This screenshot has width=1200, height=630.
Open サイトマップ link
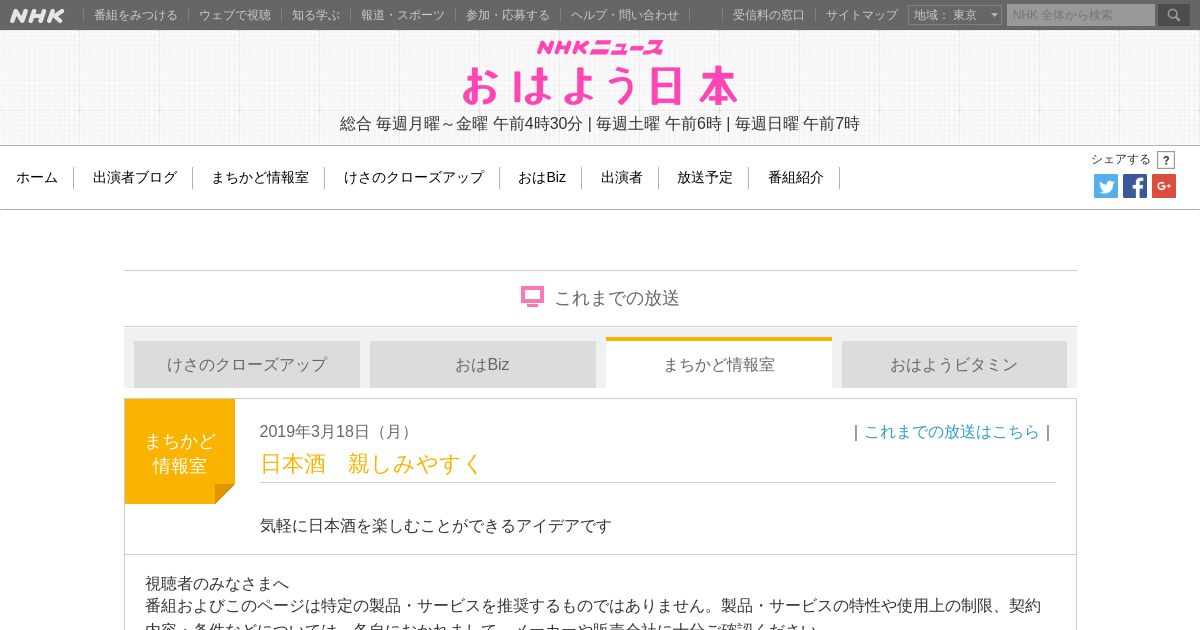[862, 15]
